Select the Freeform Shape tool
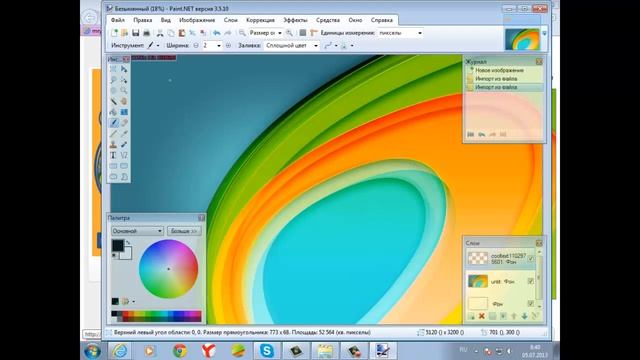Image resolution: width=640 pixels, height=360 pixels. 124,176
